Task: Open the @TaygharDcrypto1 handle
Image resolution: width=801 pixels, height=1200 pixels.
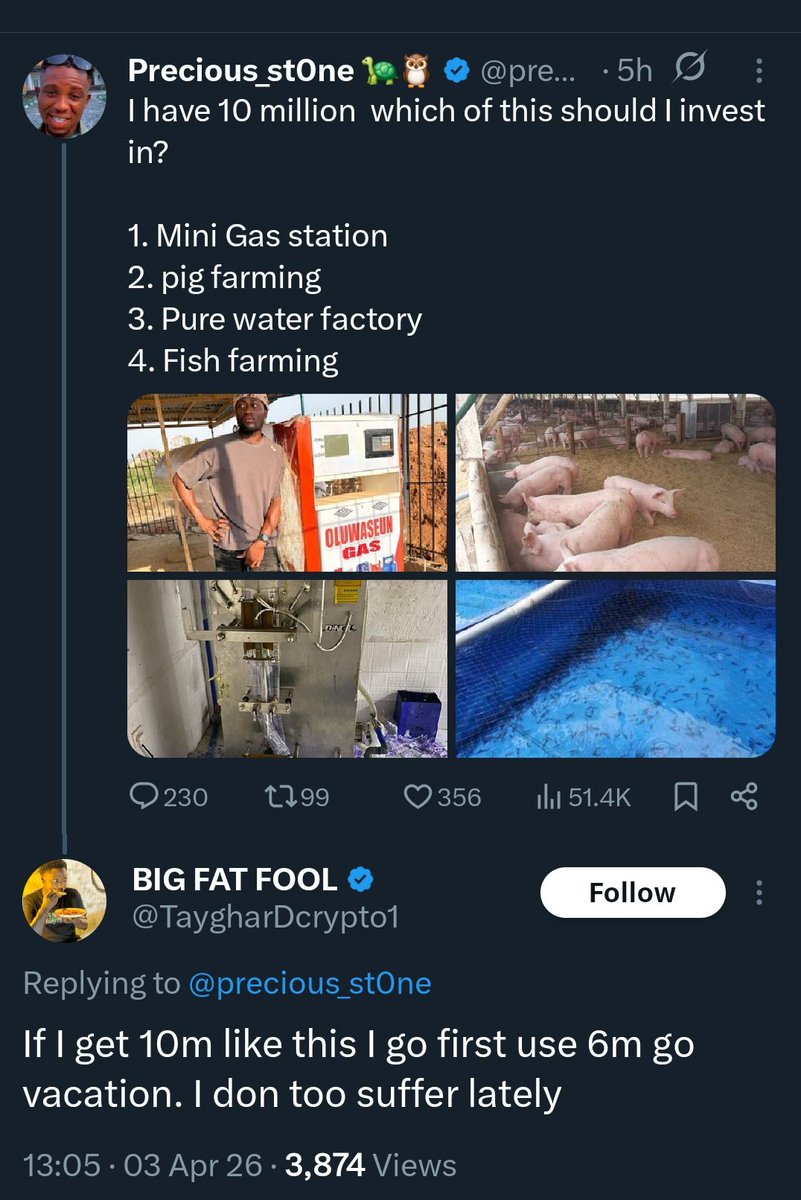Action: pos(266,916)
